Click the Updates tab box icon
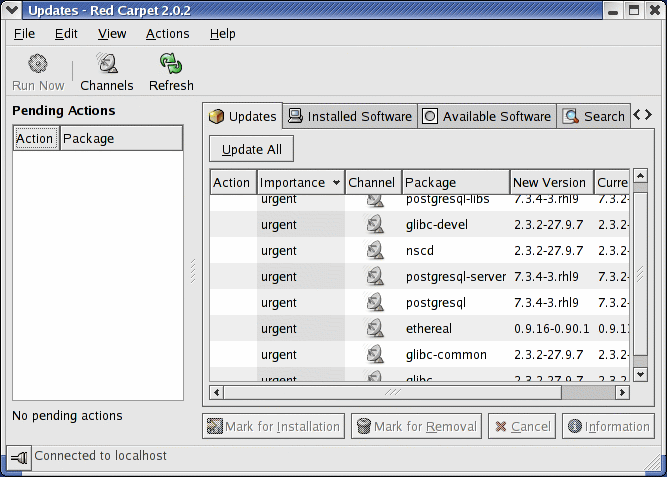 click(217, 116)
